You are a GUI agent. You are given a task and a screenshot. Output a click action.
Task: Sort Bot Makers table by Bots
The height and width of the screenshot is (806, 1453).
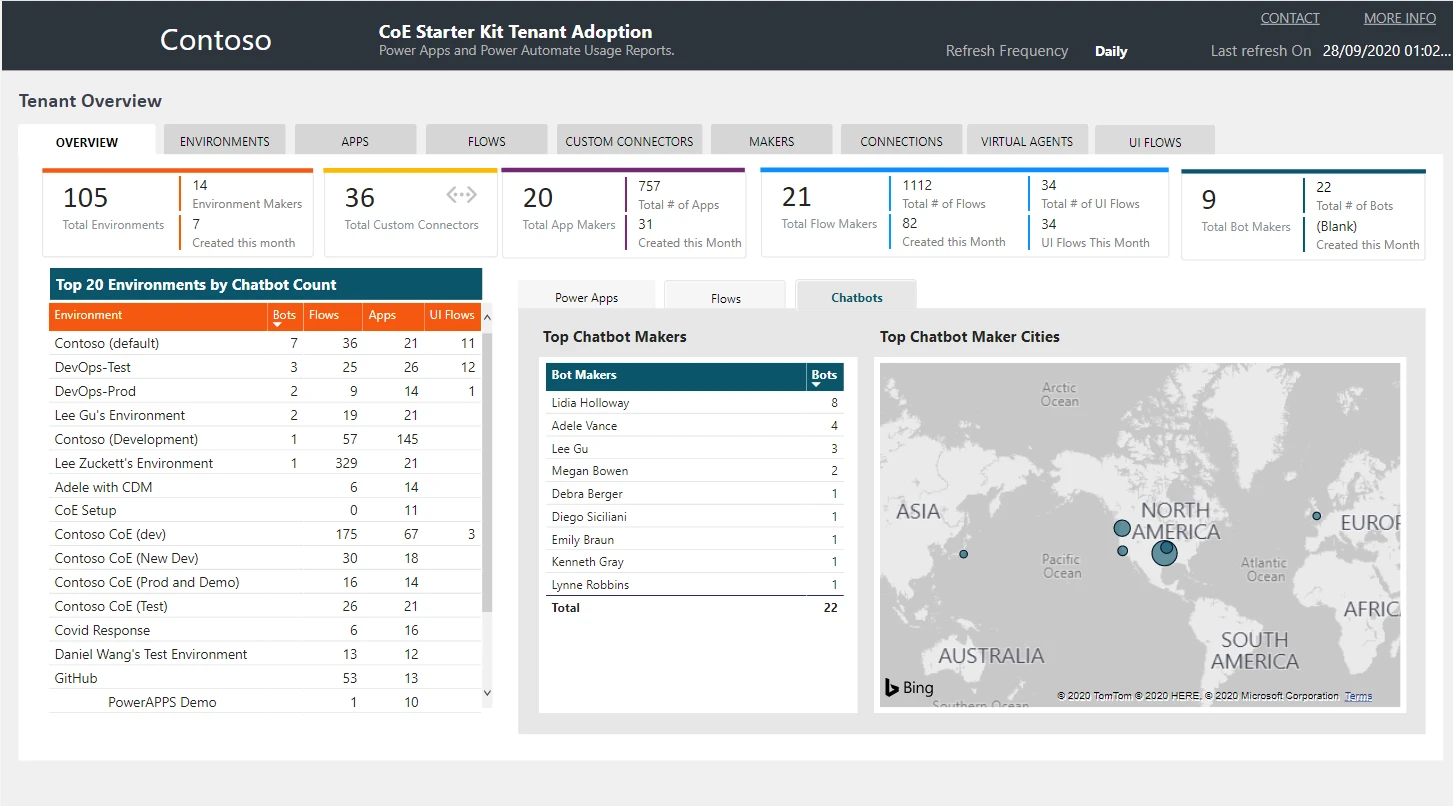pyautogui.click(x=824, y=376)
